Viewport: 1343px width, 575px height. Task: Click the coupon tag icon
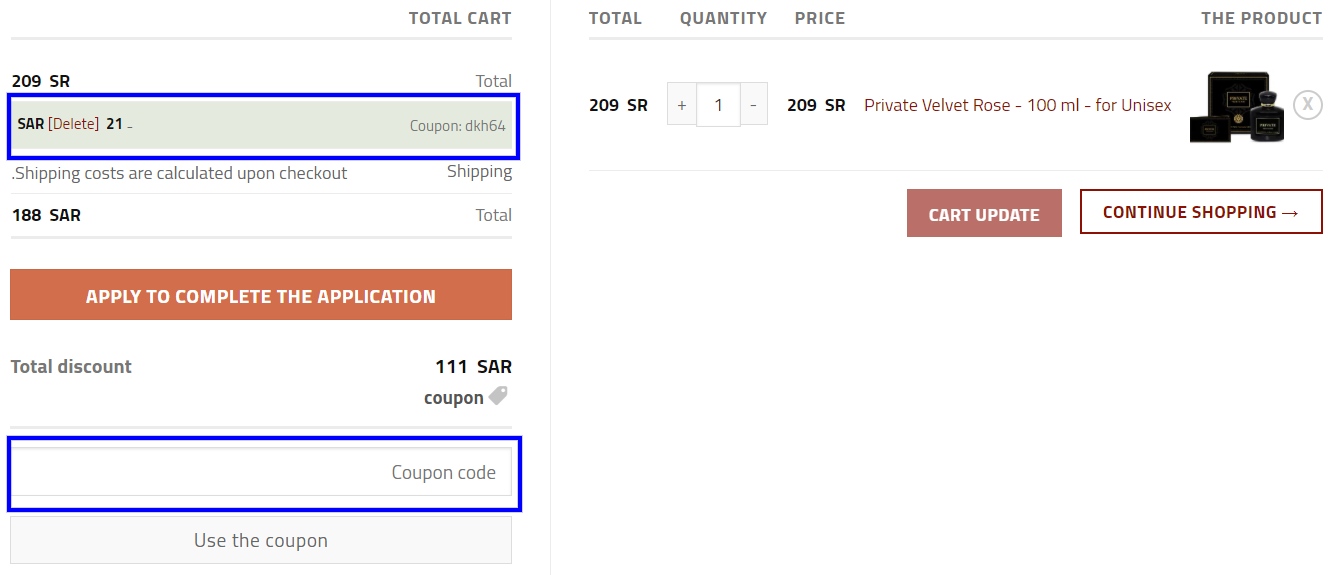(x=497, y=397)
